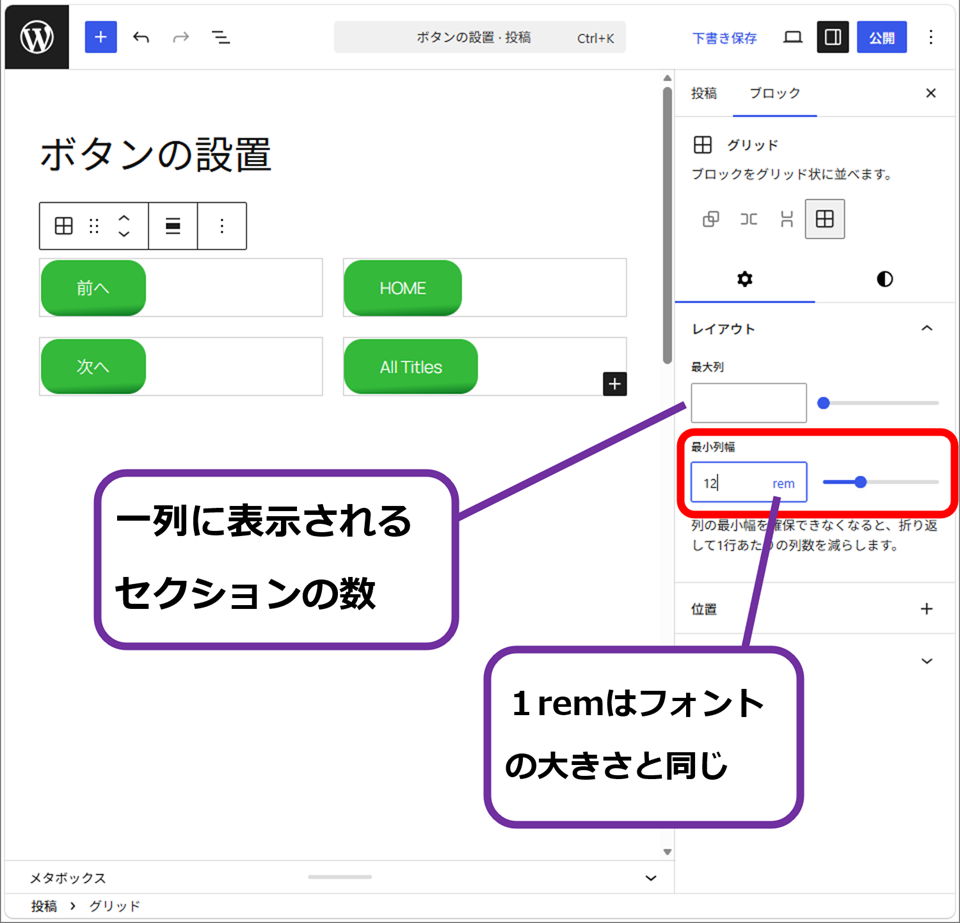Image resolution: width=960 pixels, height=923 pixels.
Task: Switch to the 投稿 tab
Action: pos(704,93)
